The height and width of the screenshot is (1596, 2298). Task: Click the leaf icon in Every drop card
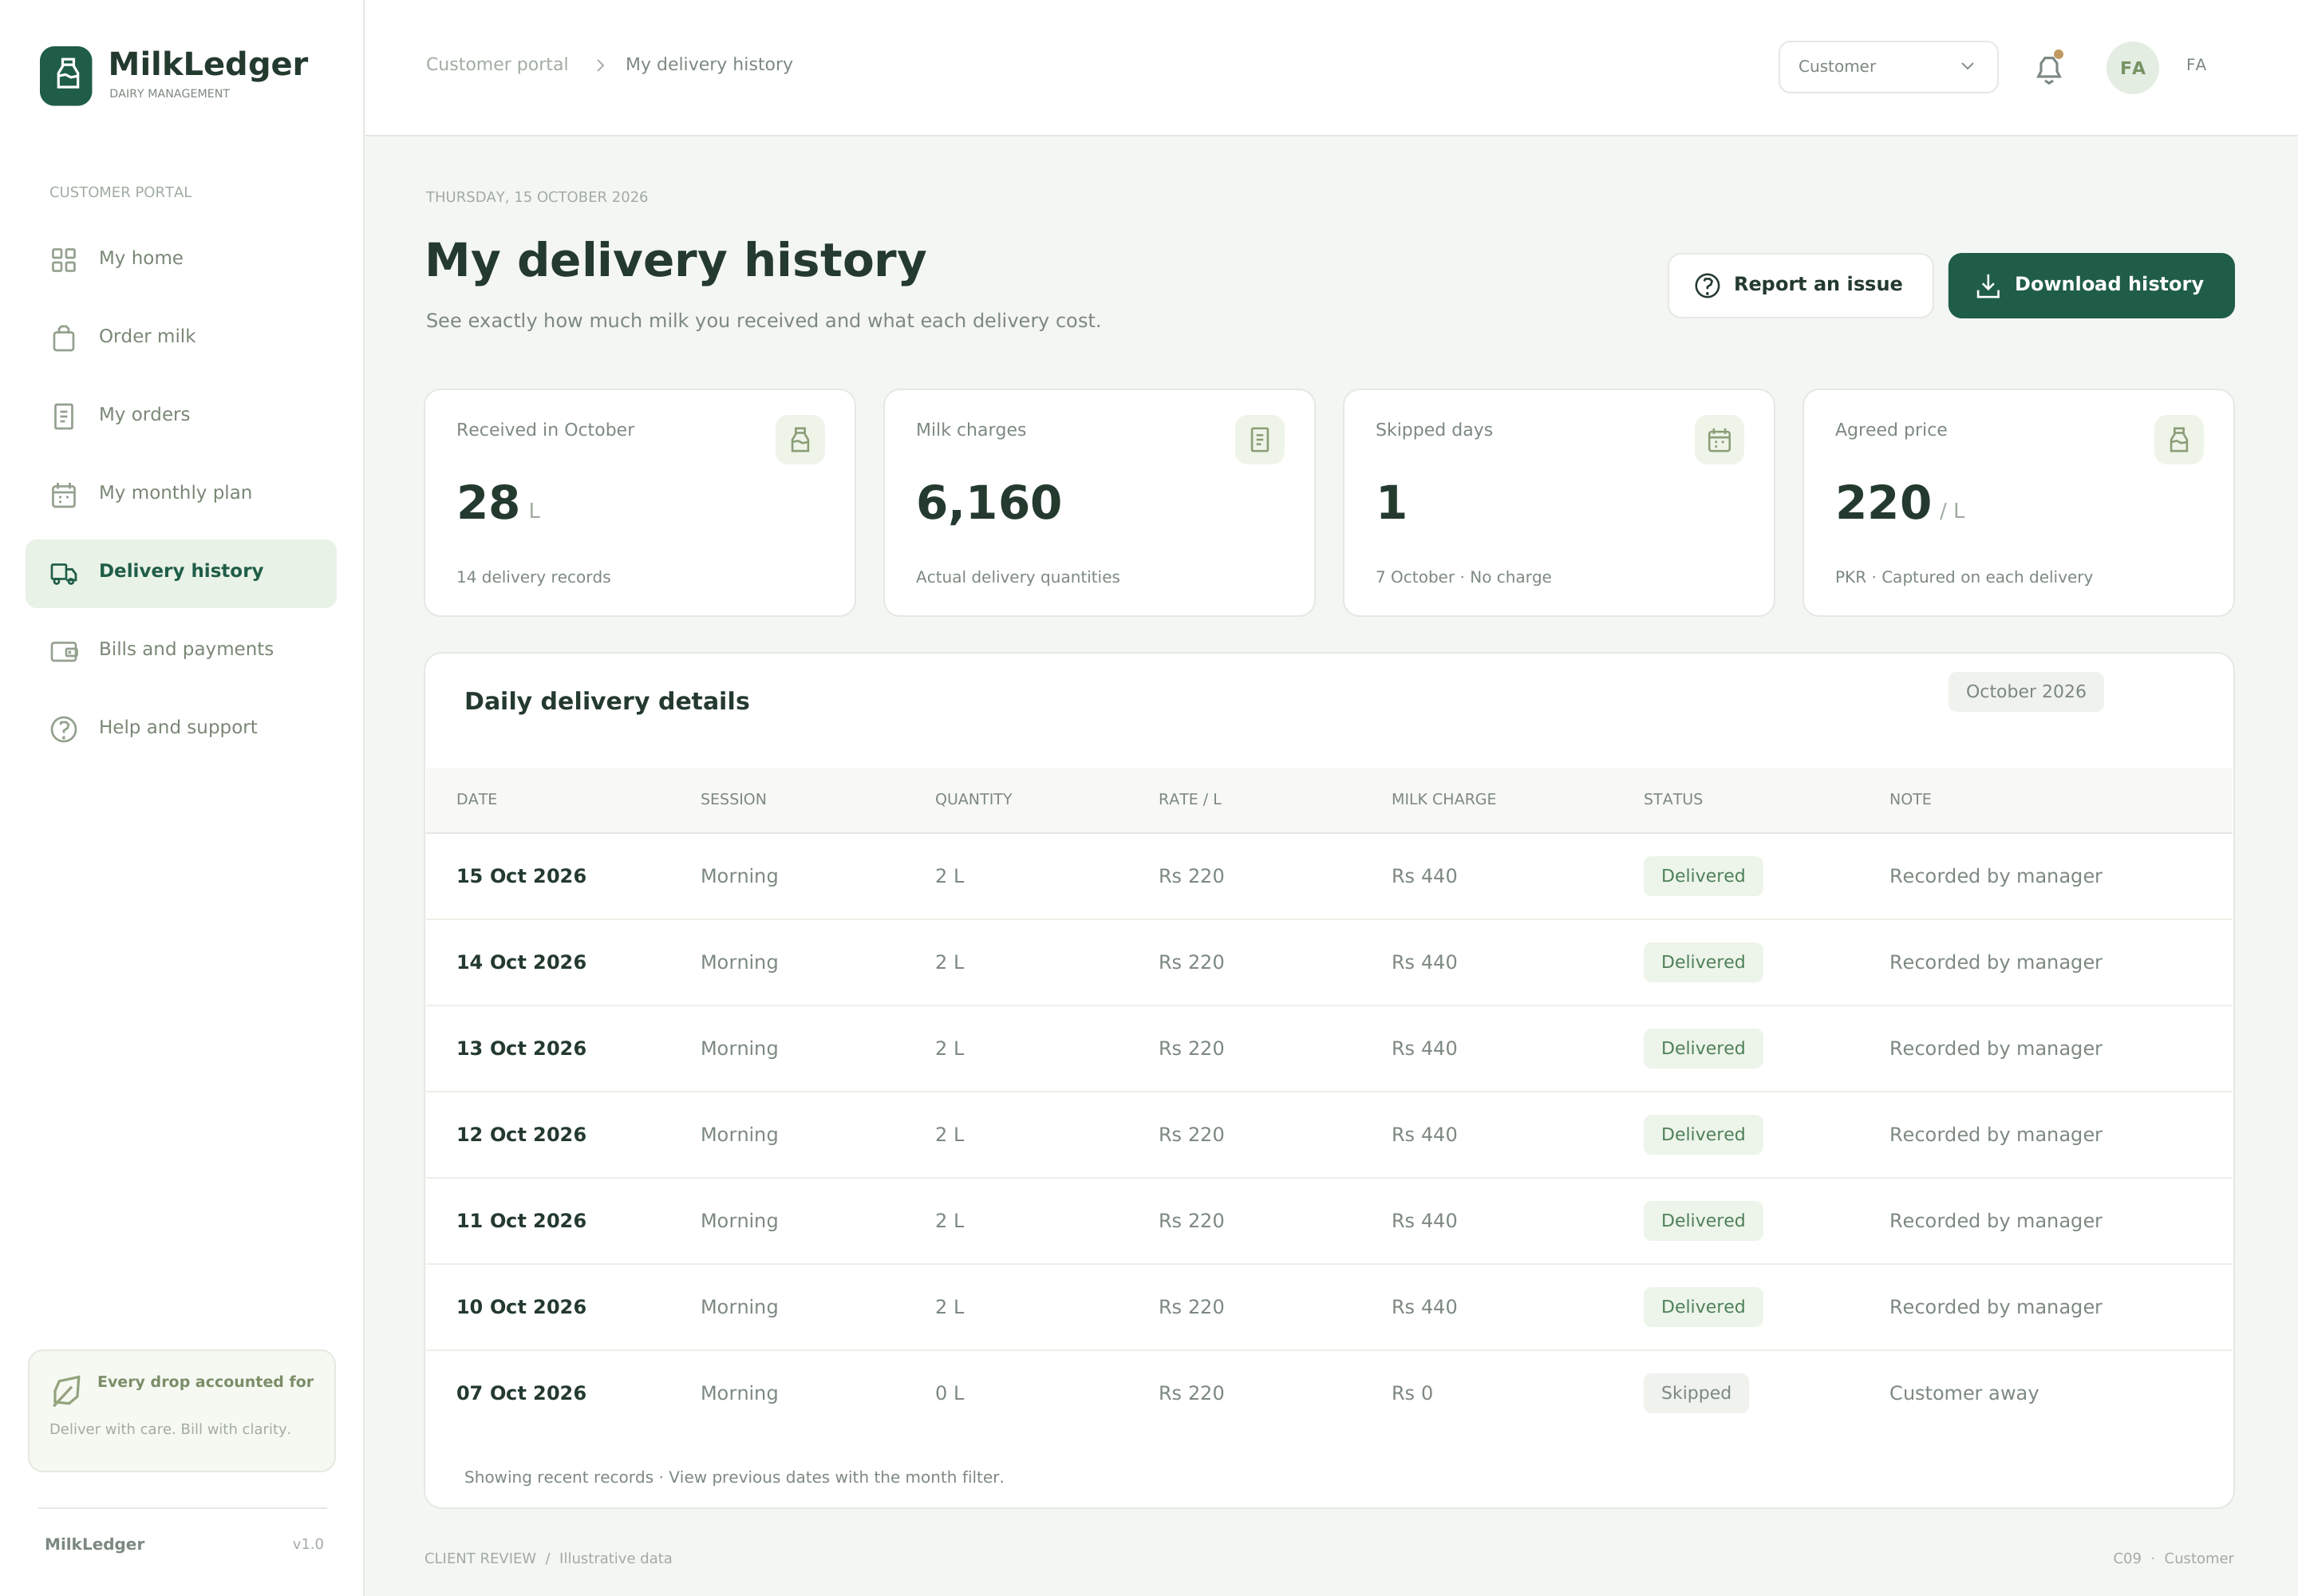click(66, 1390)
